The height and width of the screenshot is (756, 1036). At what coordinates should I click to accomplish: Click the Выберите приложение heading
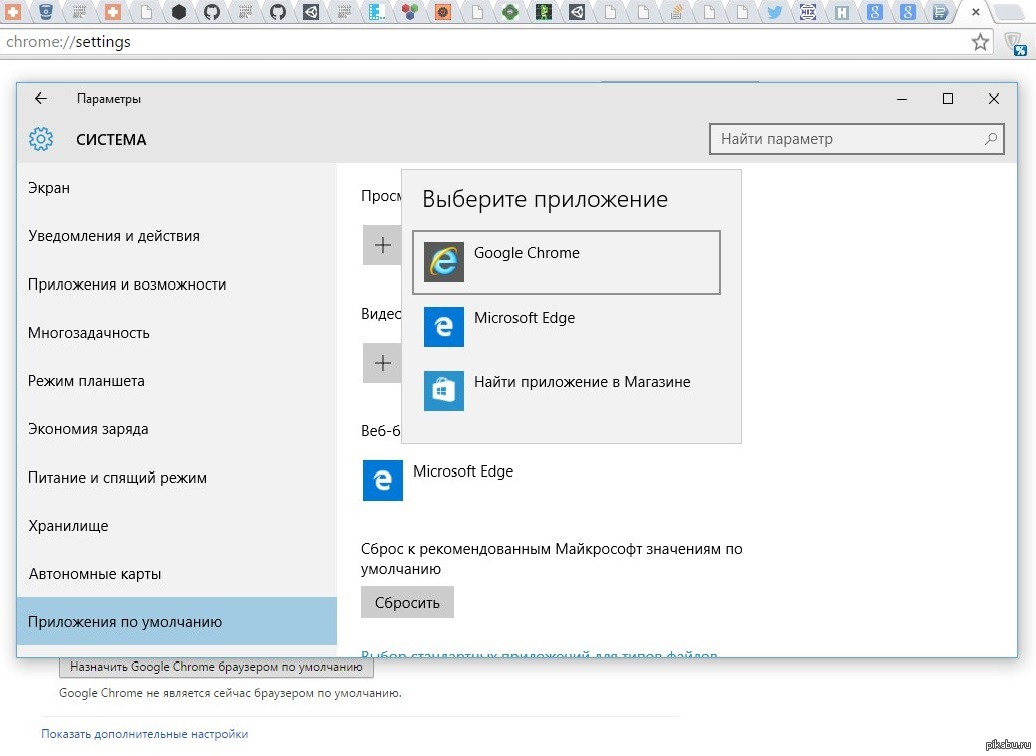coord(545,199)
